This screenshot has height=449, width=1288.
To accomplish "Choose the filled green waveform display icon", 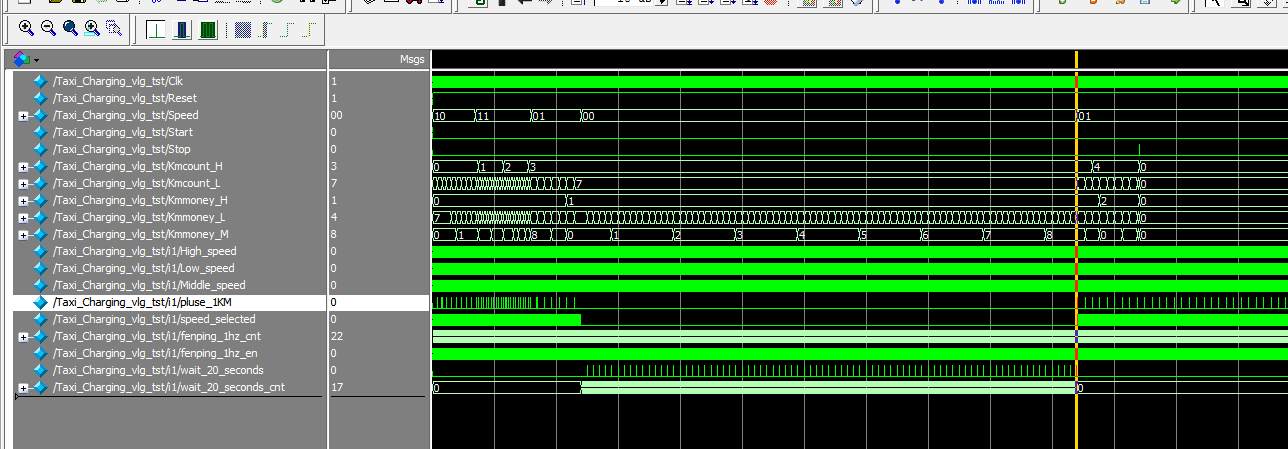I will [x=208, y=30].
